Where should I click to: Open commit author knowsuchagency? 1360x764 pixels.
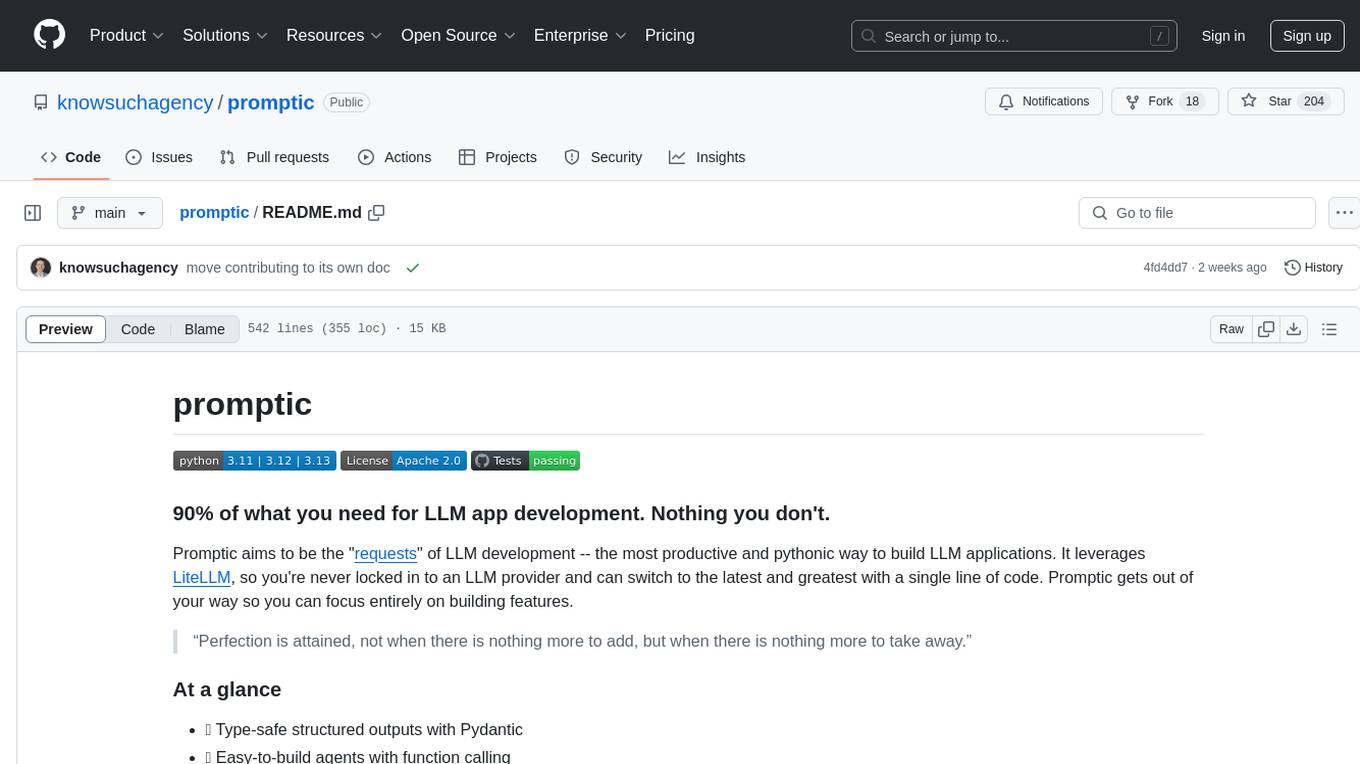pyautogui.click(x=119, y=268)
